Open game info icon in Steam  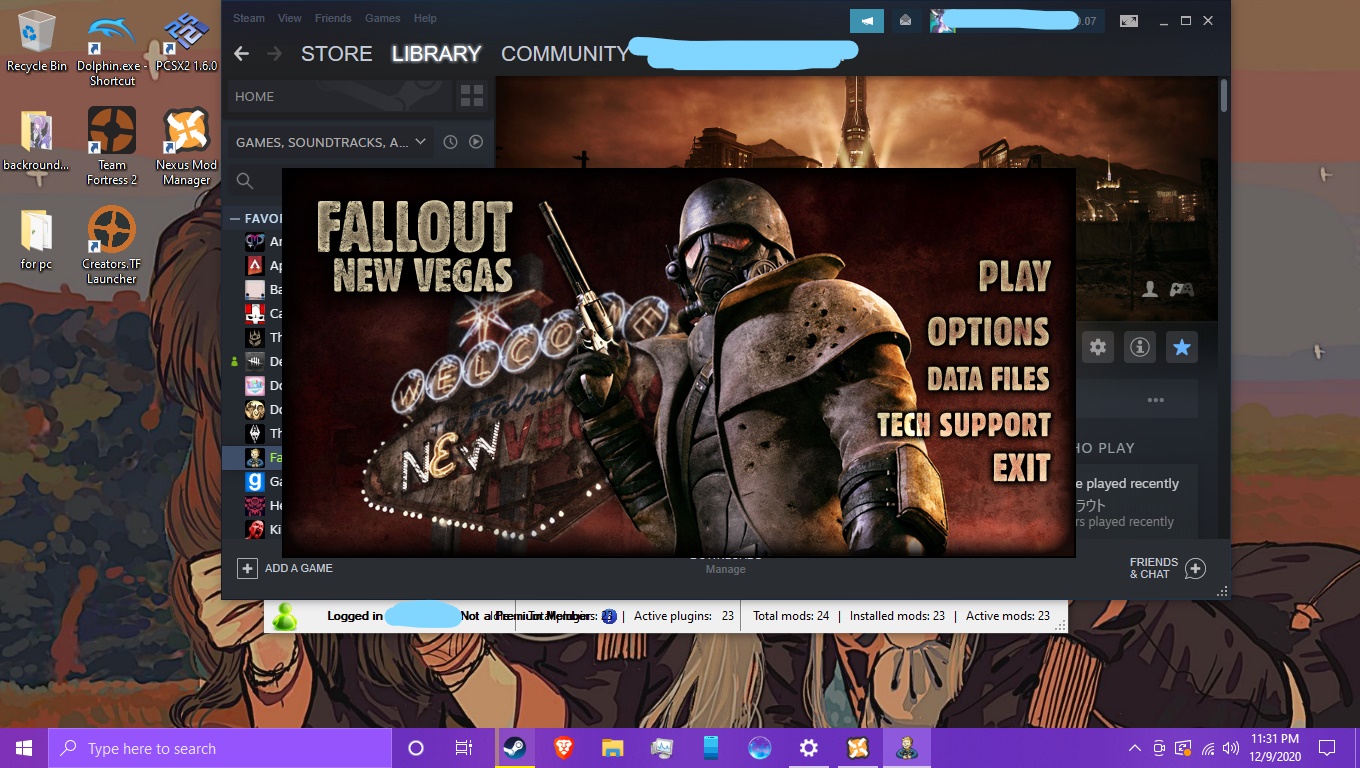[x=1140, y=347]
